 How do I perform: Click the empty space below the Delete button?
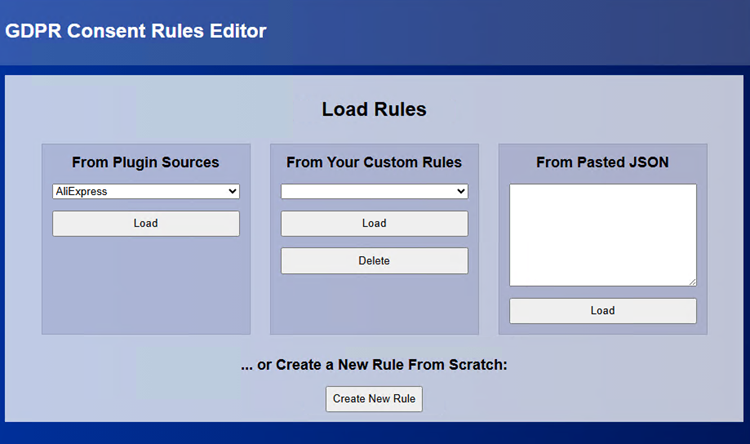pos(374,304)
